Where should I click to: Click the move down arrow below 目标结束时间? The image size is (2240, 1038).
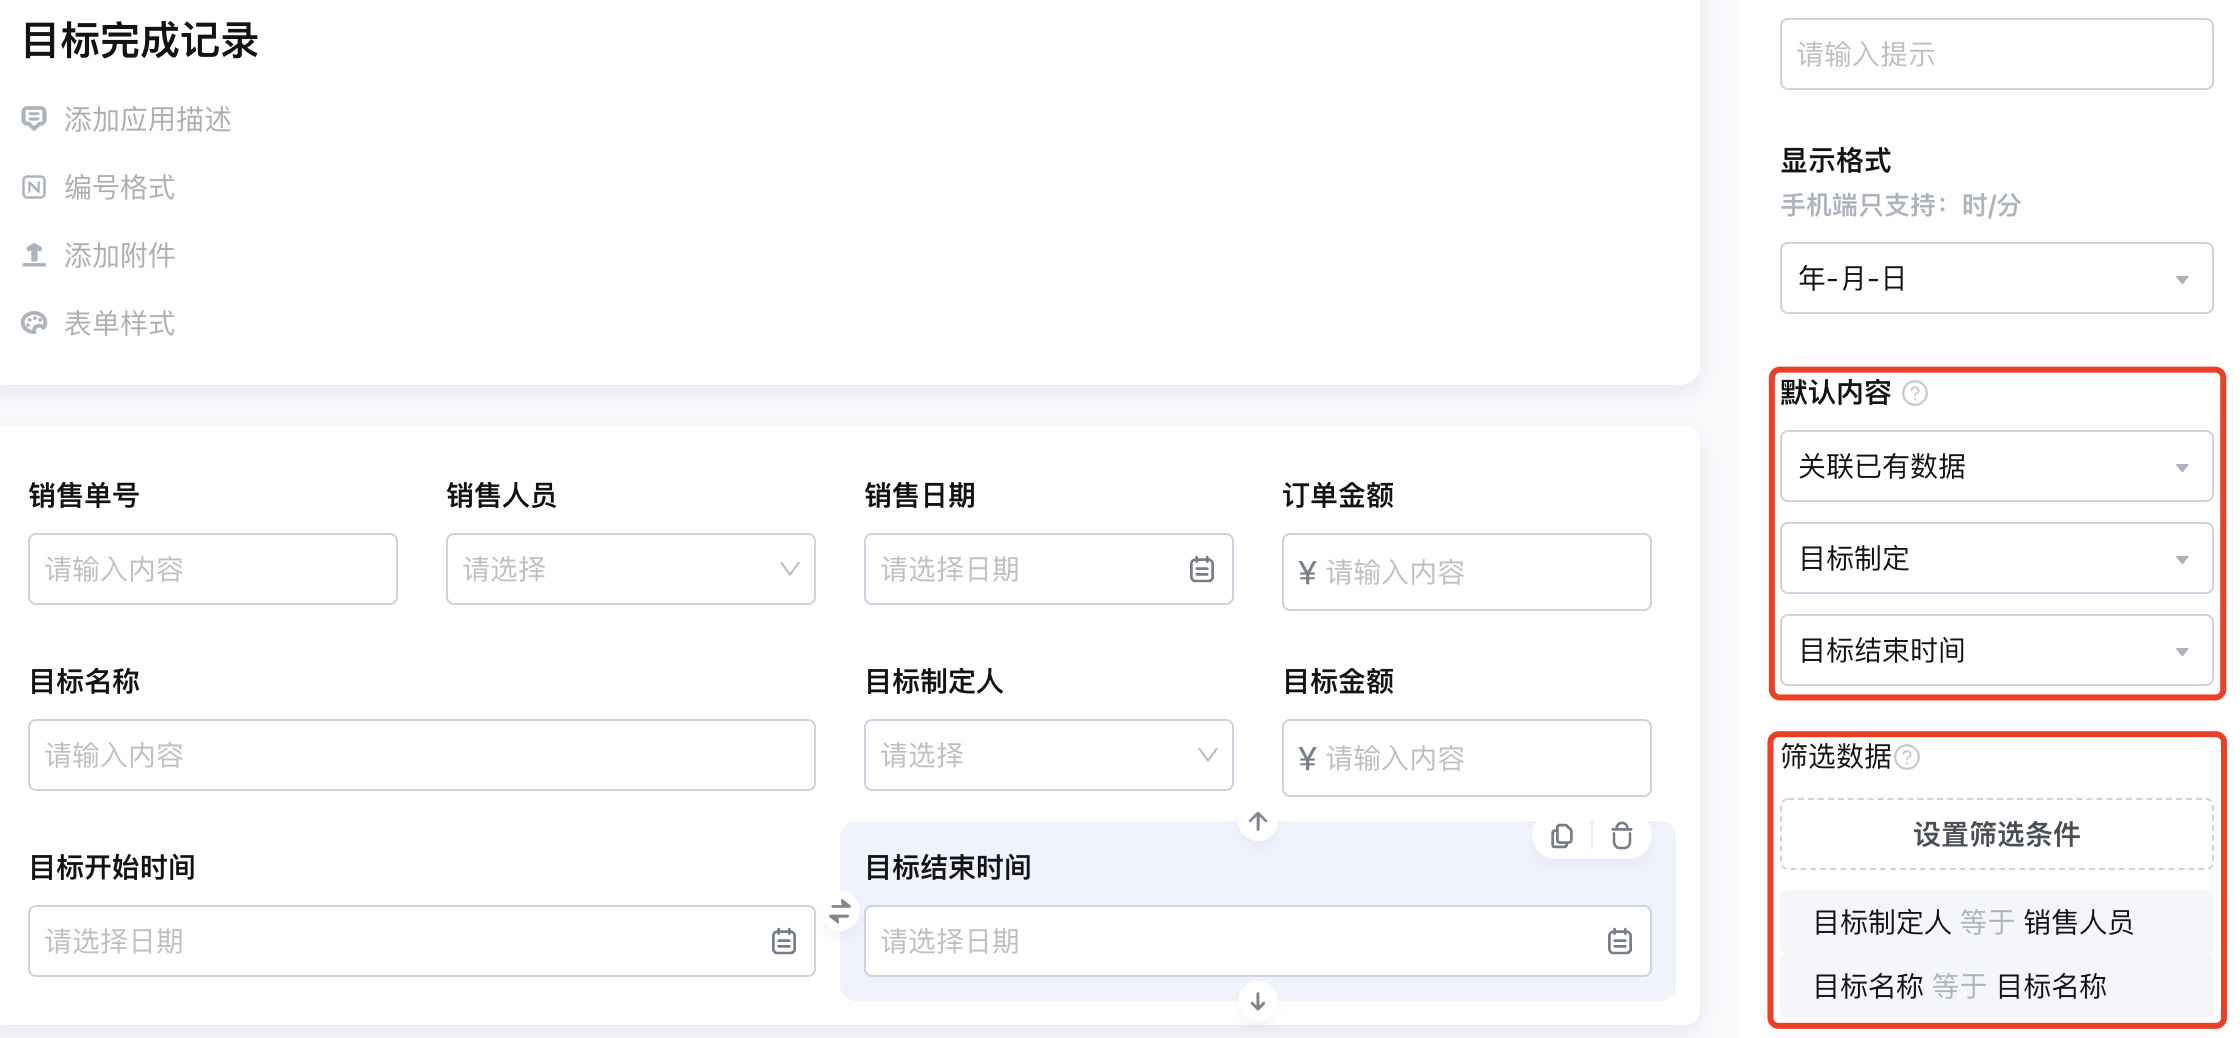[1258, 1000]
